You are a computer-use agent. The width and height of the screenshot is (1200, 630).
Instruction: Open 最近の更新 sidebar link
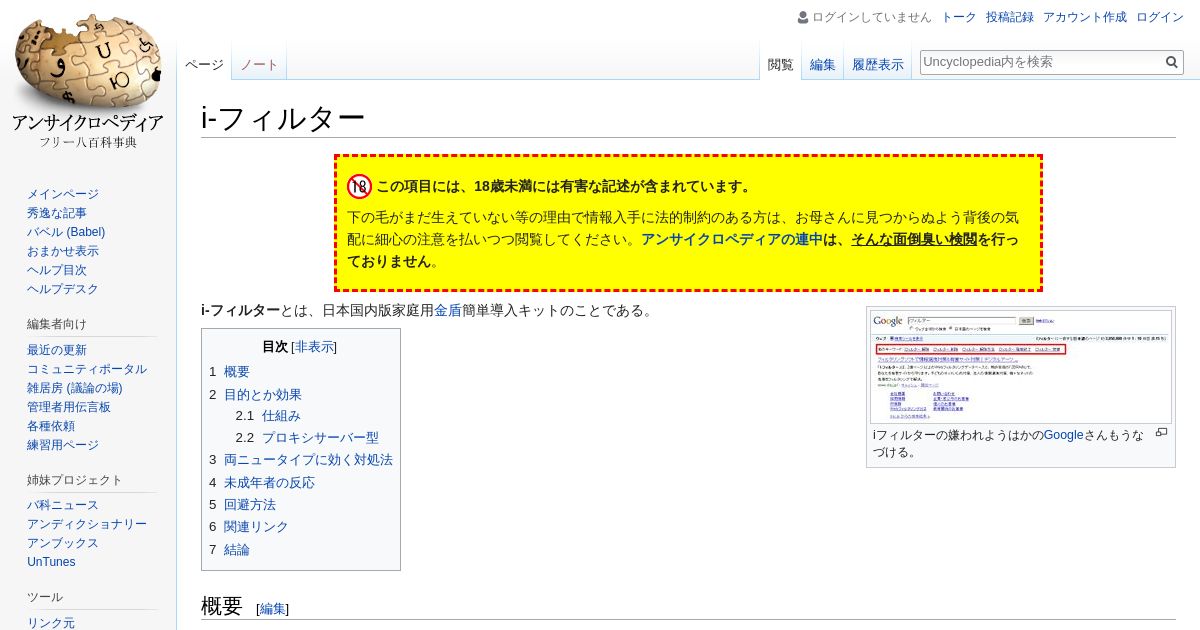[57, 350]
